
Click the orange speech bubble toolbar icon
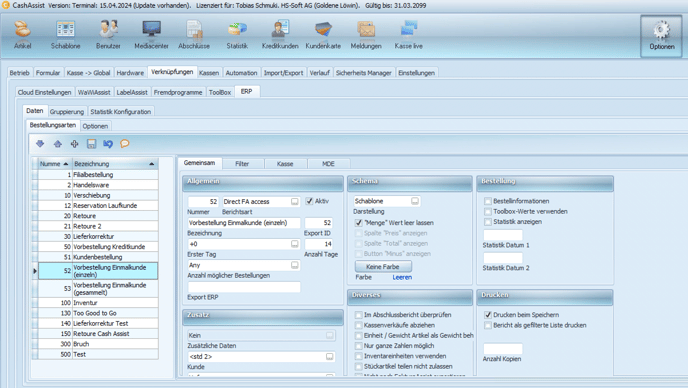pyautogui.click(x=125, y=144)
